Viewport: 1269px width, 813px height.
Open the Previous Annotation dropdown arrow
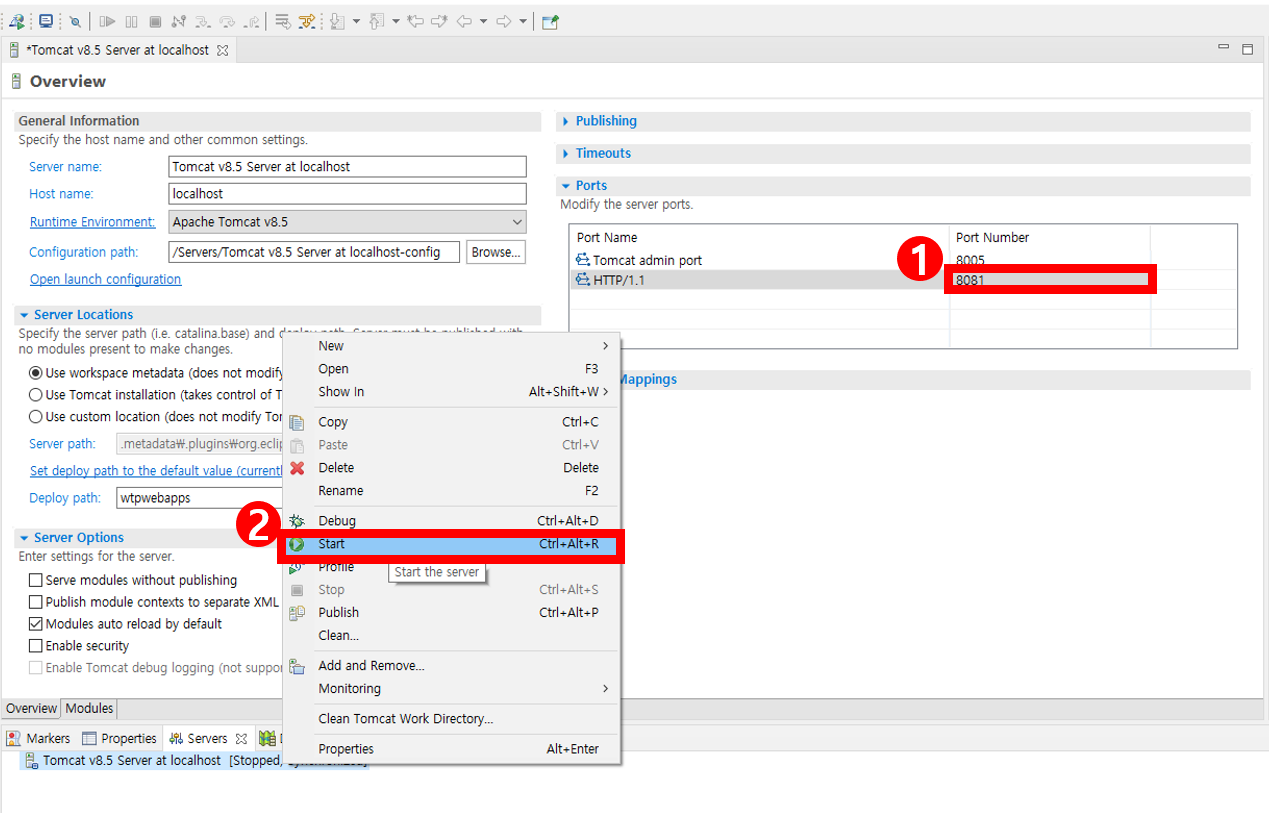tap(395, 21)
